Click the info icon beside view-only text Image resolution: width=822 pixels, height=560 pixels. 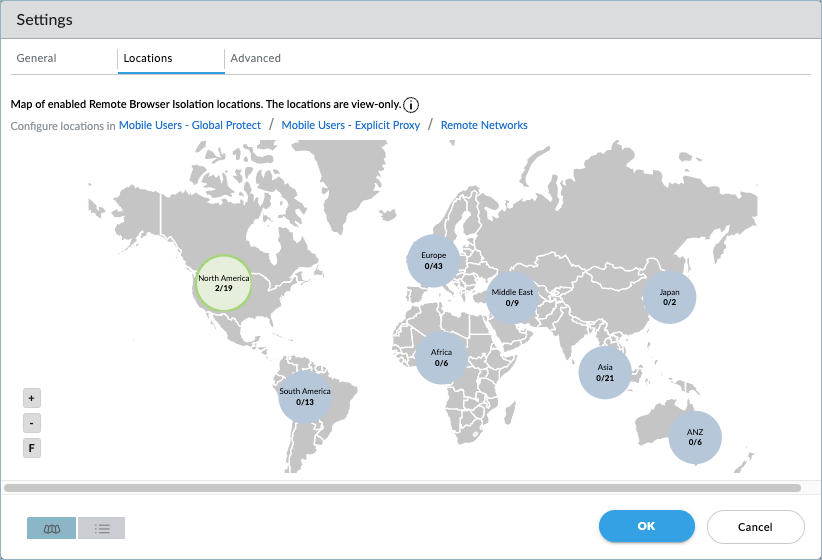click(411, 105)
